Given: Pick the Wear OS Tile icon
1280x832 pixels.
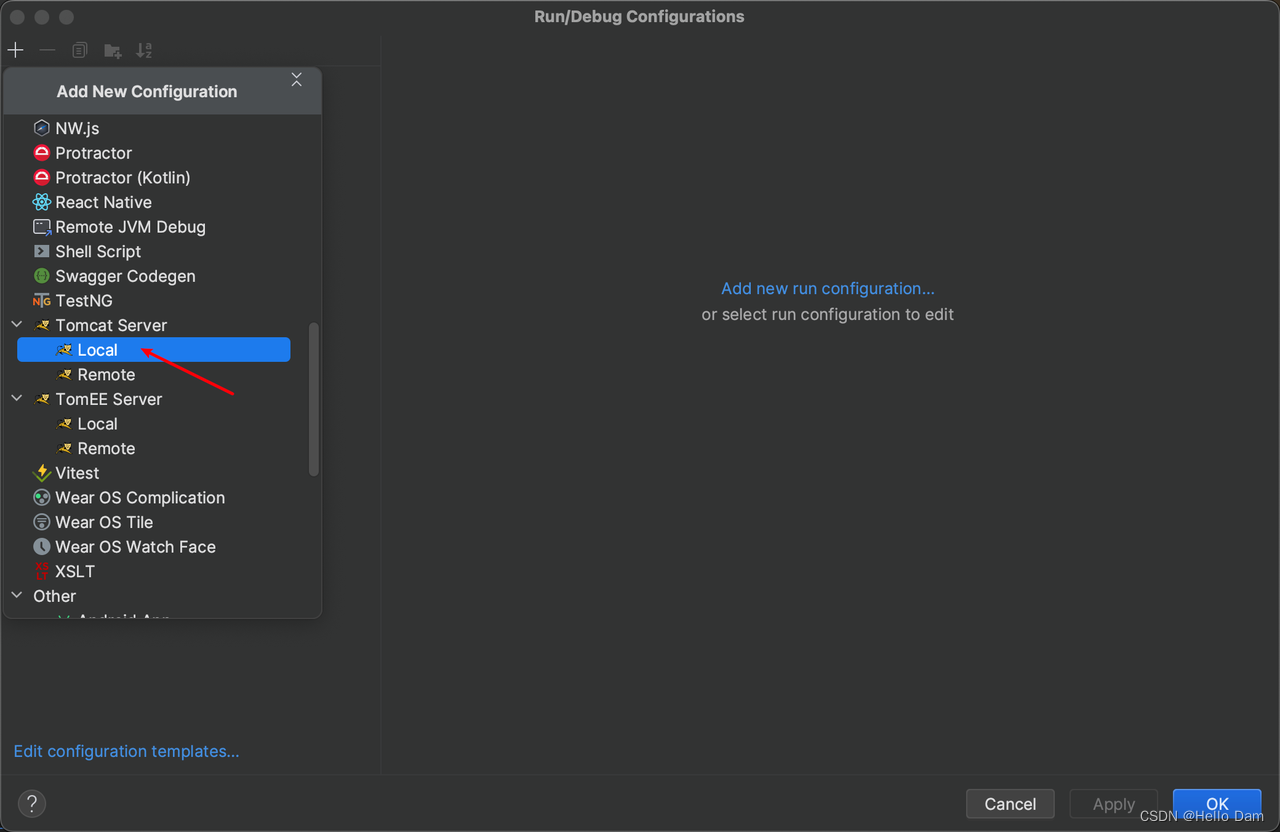Looking at the screenshot, I should (x=41, y=522).
